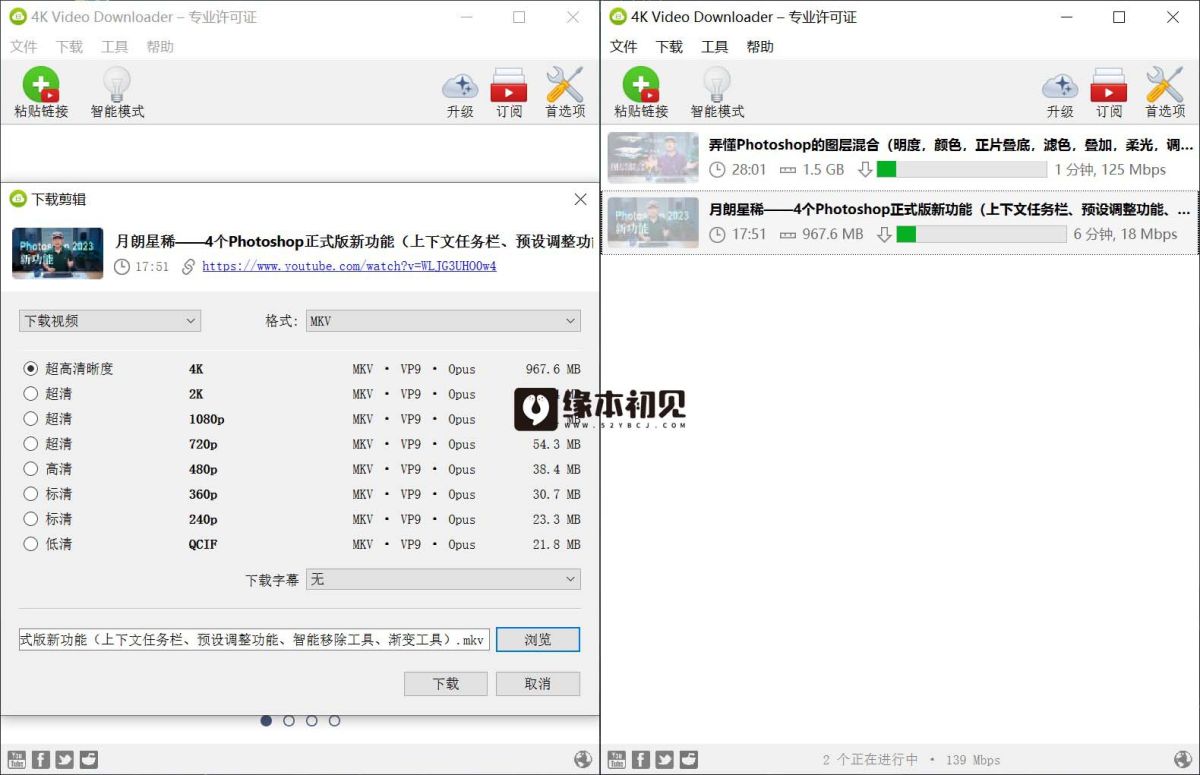Click Paste Link (粘贴链接) in the download-list window
Image resolution: width=1200 pixels, height=775 pixels.
tap(641, 93)
